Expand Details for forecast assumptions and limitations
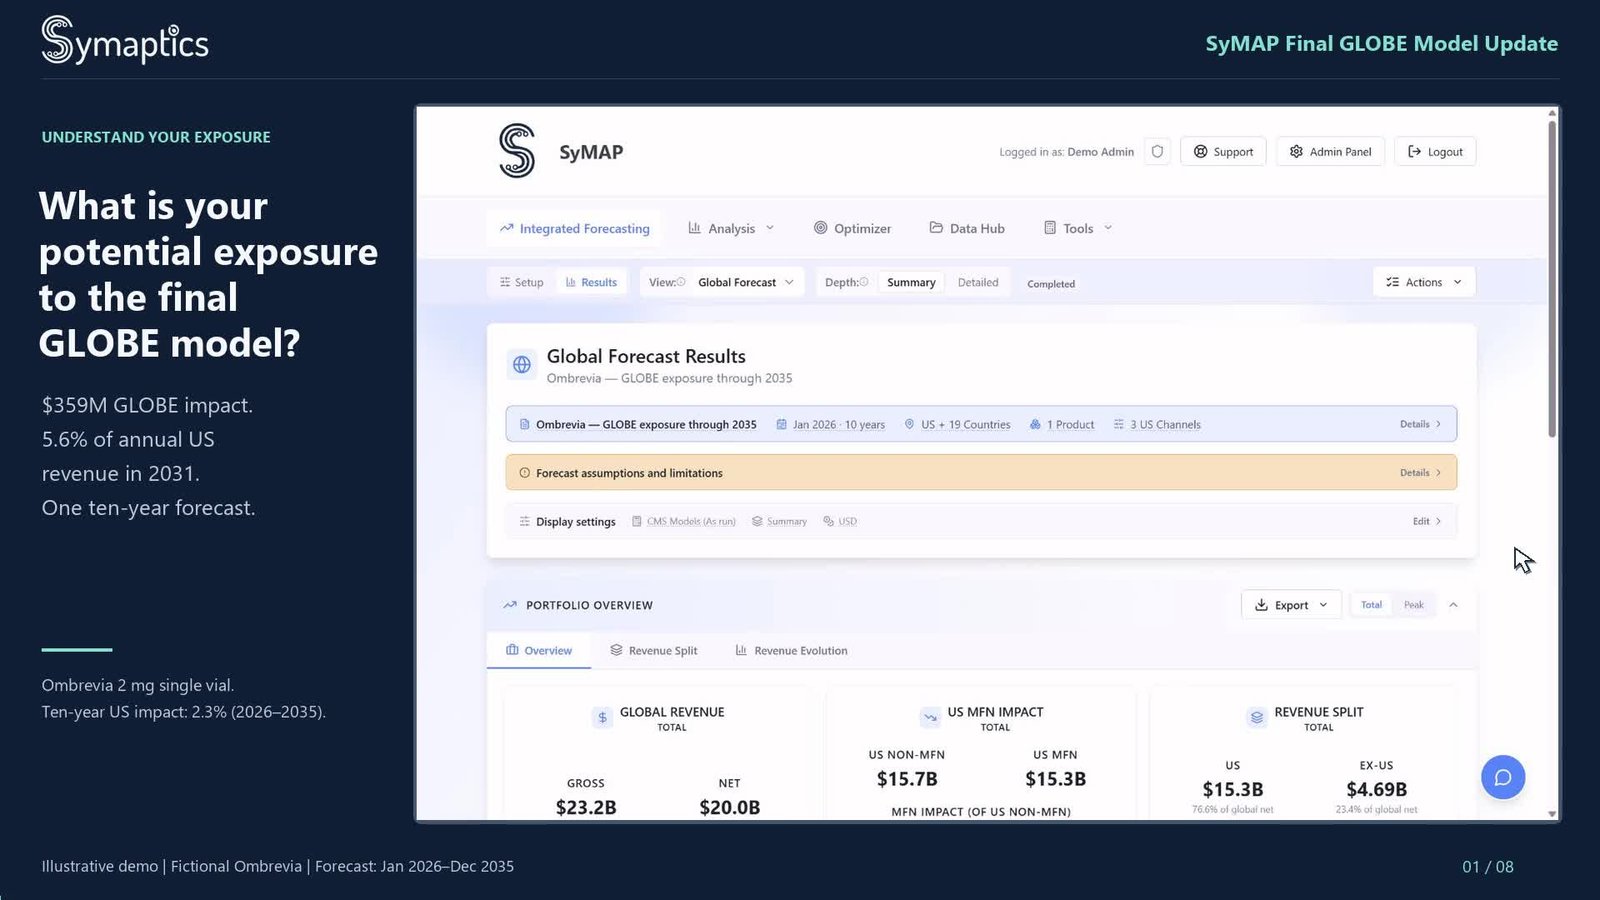The width and height of the screenshot is (1600, 900). [1420, 472]
